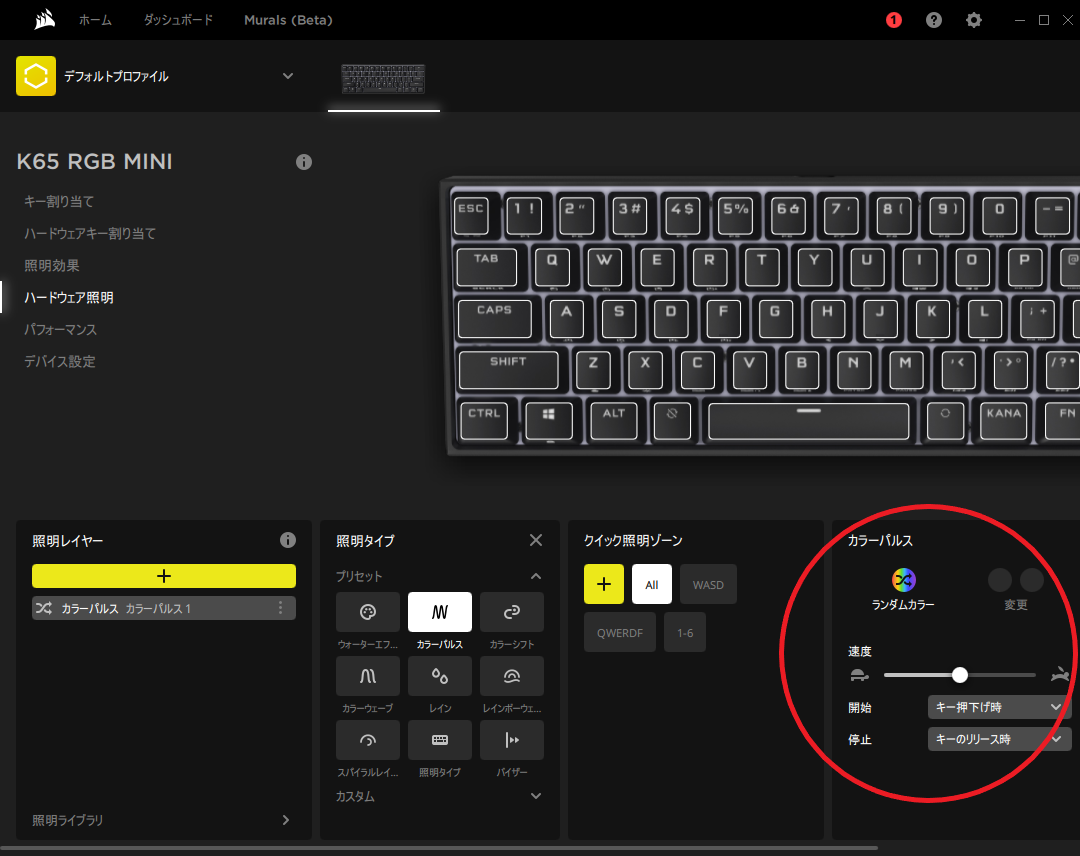Viewport: 1080px width, 856px height.
Task: Click the Windows key on keyboard
Action: tap(548, 420)
